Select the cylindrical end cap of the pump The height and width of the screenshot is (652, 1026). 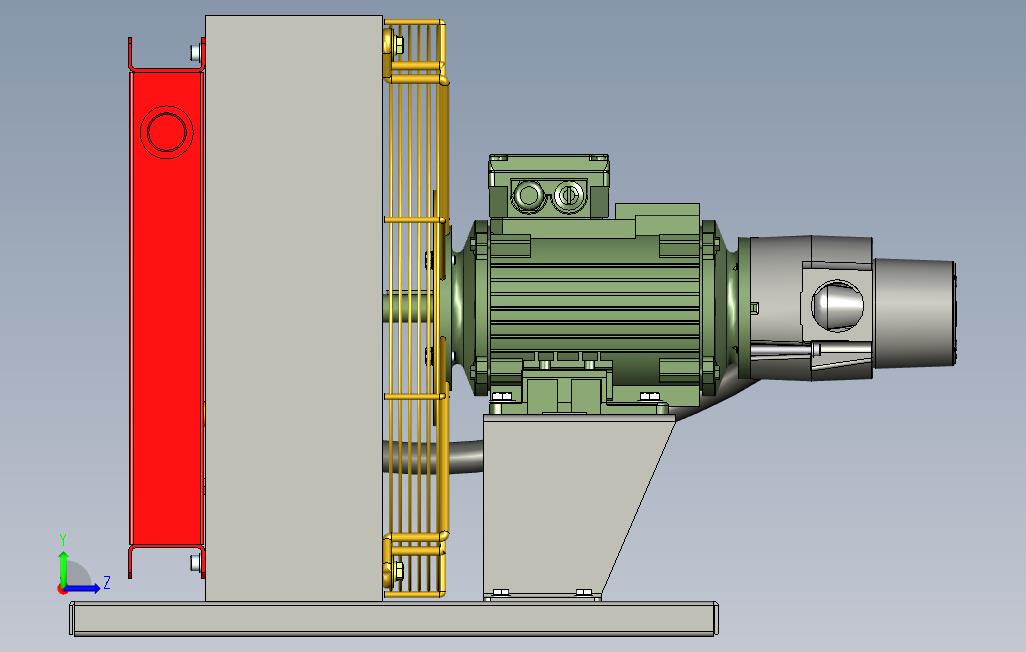(914, 312)
